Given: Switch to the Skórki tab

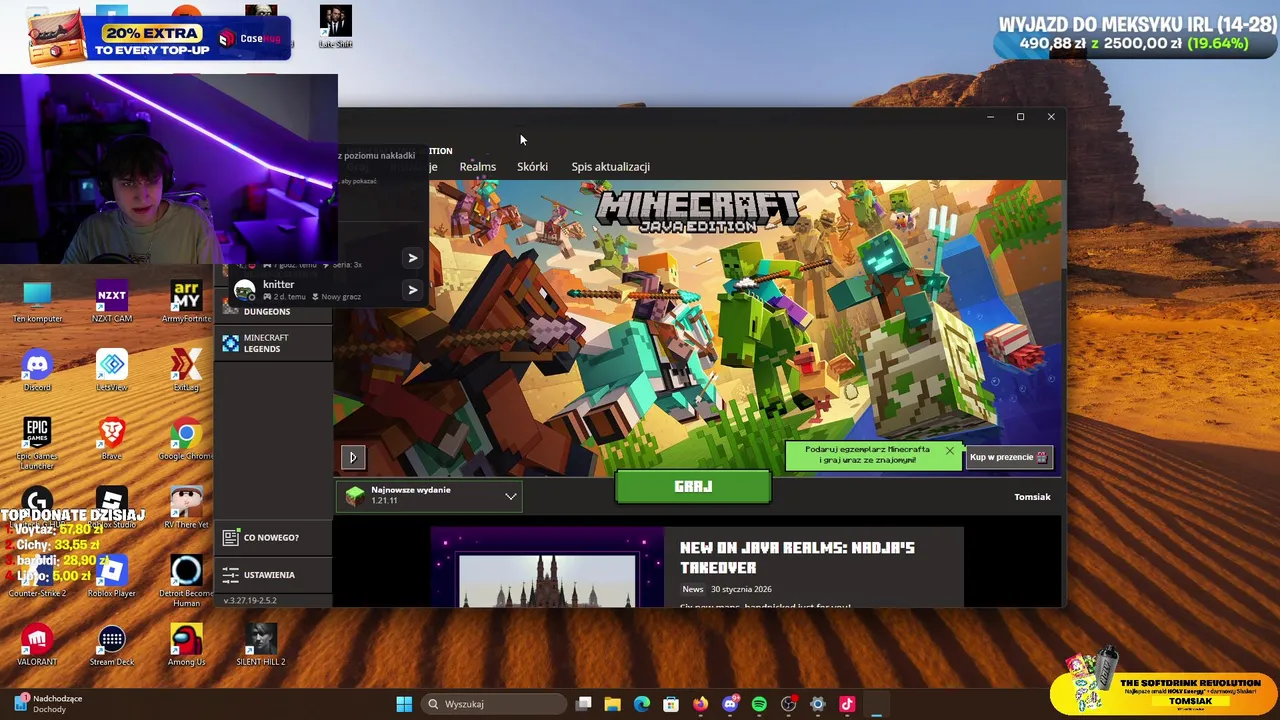Looking at the screenshot, I should click(x=532, y=167).
